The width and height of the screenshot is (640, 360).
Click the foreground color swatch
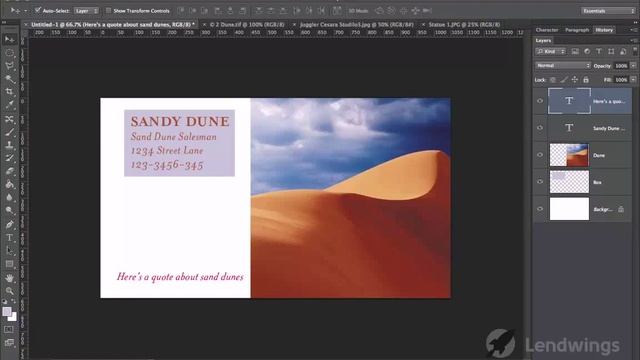[x=7, y=311]
